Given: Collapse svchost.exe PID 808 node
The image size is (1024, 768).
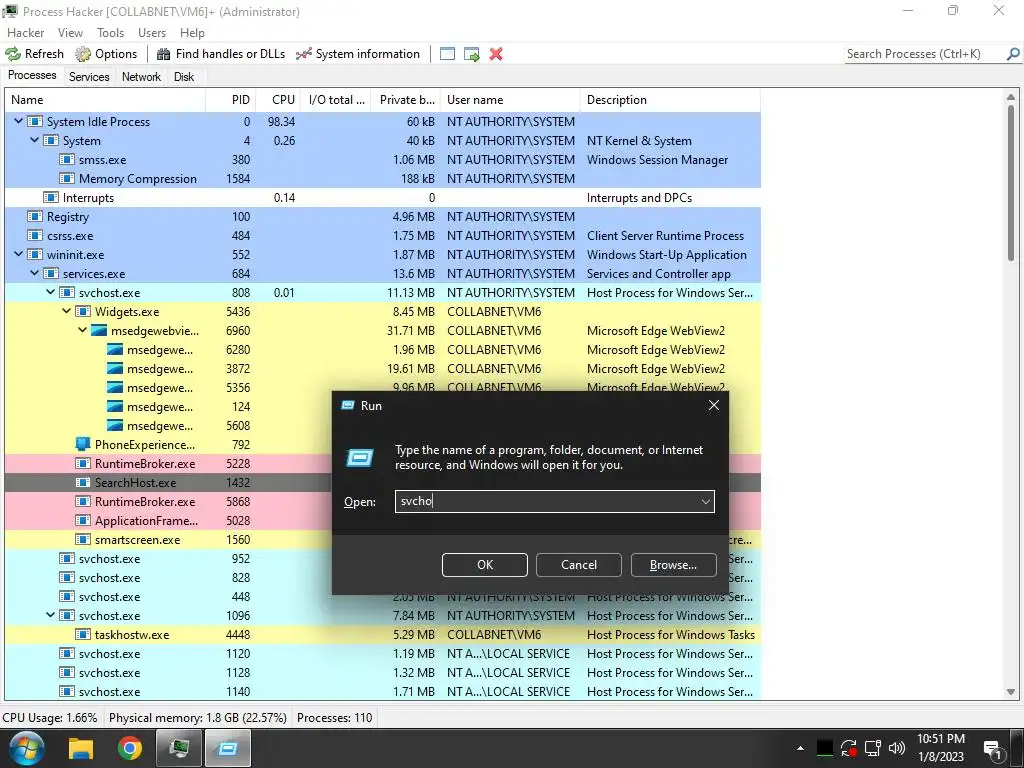Looking at the screenshot, I should [50, 293].
